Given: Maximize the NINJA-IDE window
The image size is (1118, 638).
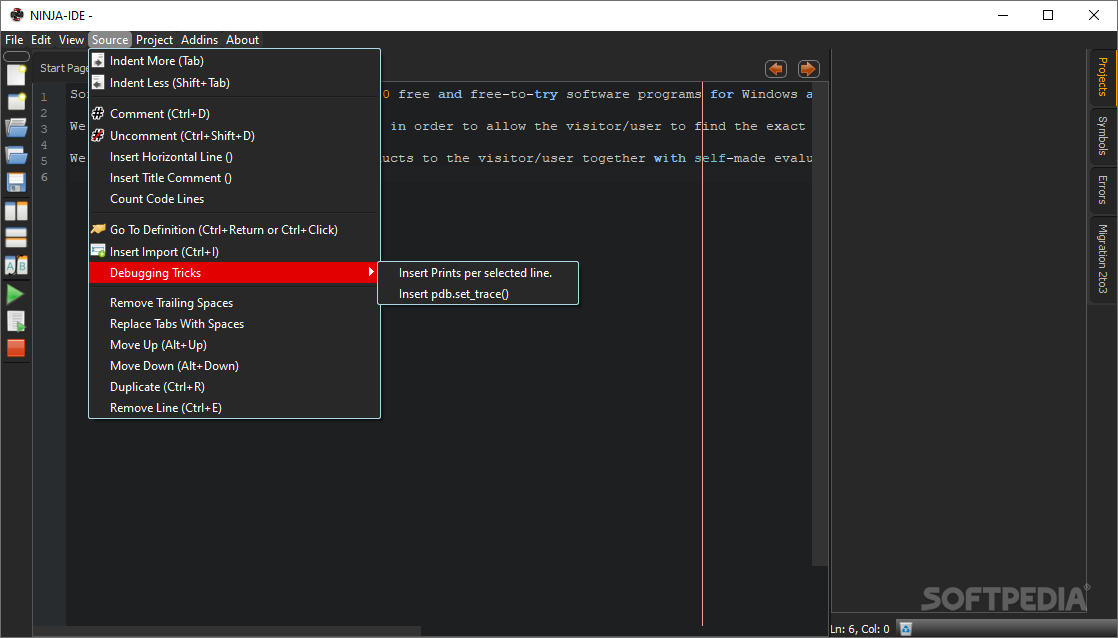Looking at the screenshot, I should pyautogui.click(x=1048, y=15).
